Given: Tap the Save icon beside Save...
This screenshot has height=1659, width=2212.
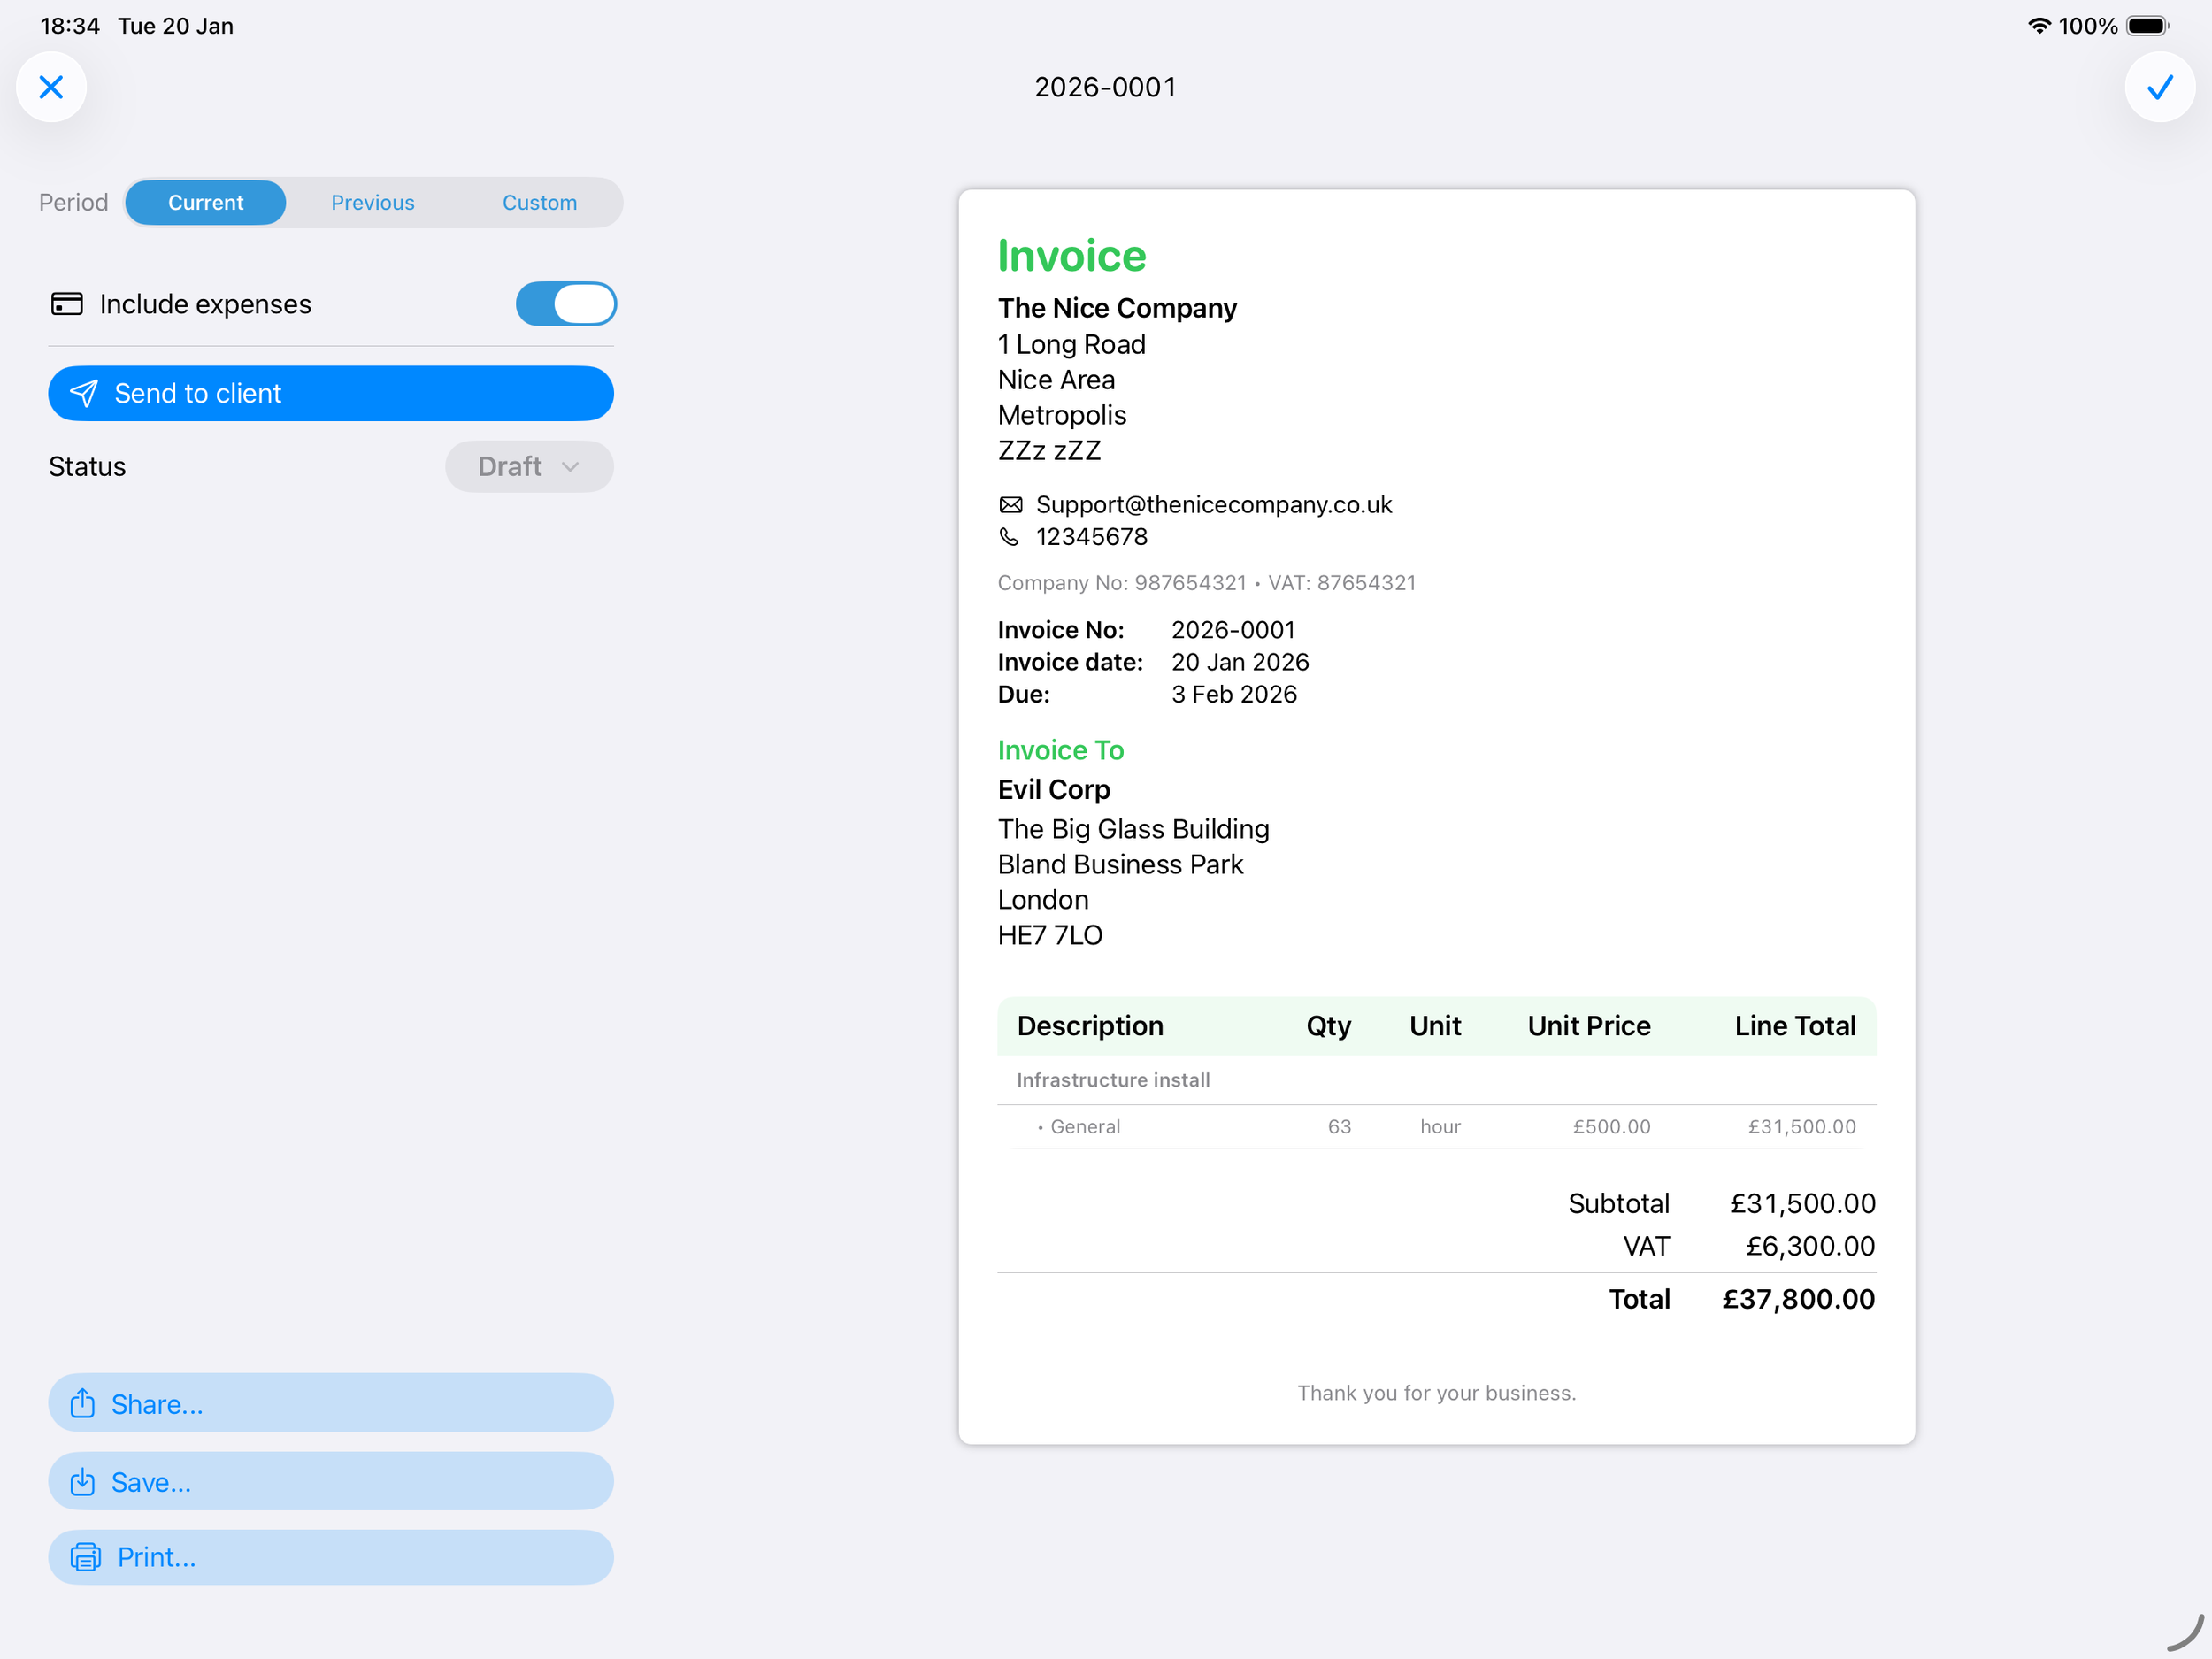Looking at the screenshot, I should tap(84, 1481).
